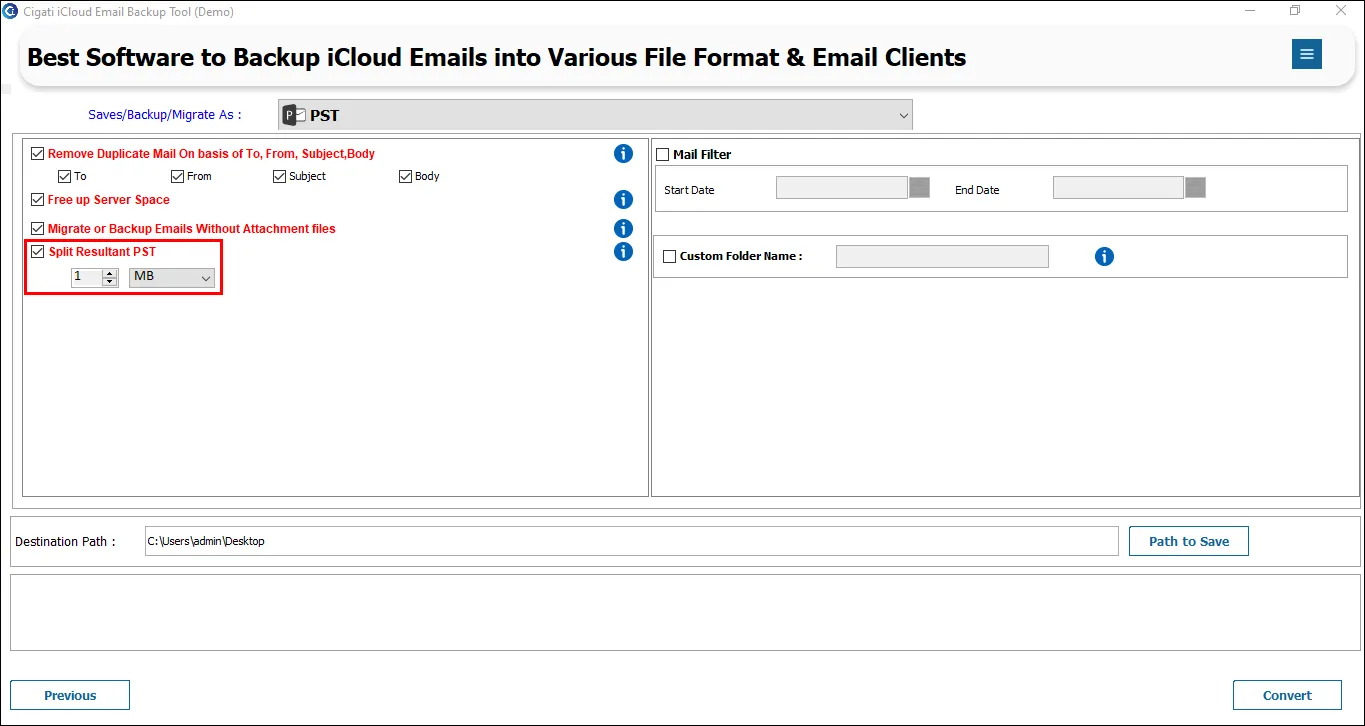Click the Custom Folder Name text field
The image size is (1365, 726).
(942, 257)
